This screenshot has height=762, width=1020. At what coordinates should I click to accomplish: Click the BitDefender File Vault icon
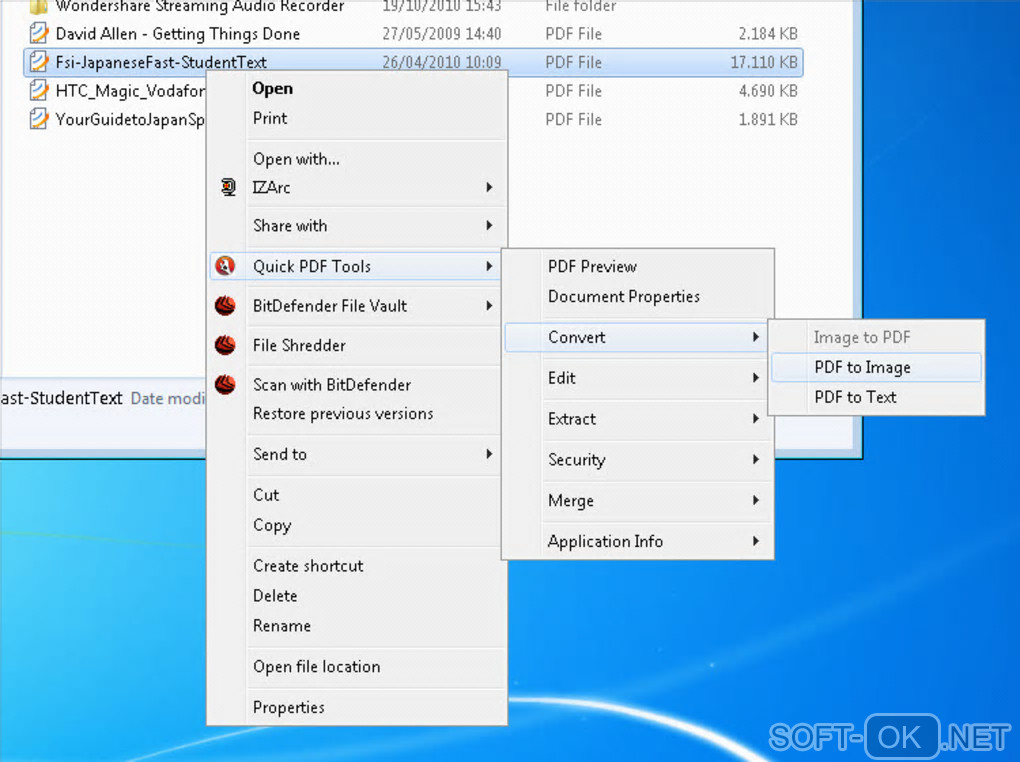(x=225, y=305)
